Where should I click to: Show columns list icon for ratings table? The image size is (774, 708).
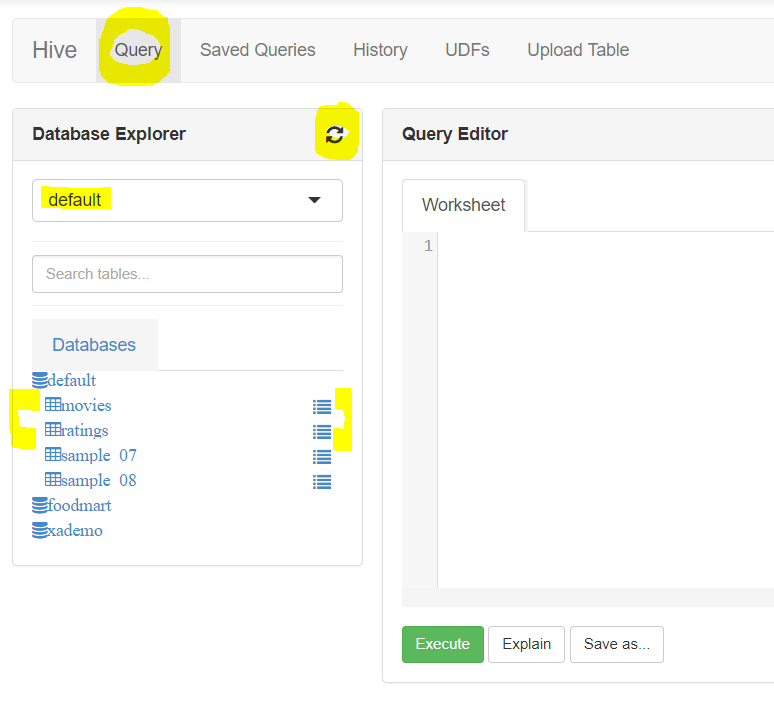(322, 432)
